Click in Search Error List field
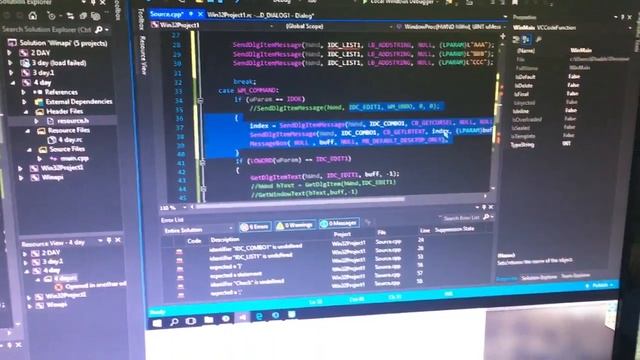640x360 pixels. tap(461, 218)
